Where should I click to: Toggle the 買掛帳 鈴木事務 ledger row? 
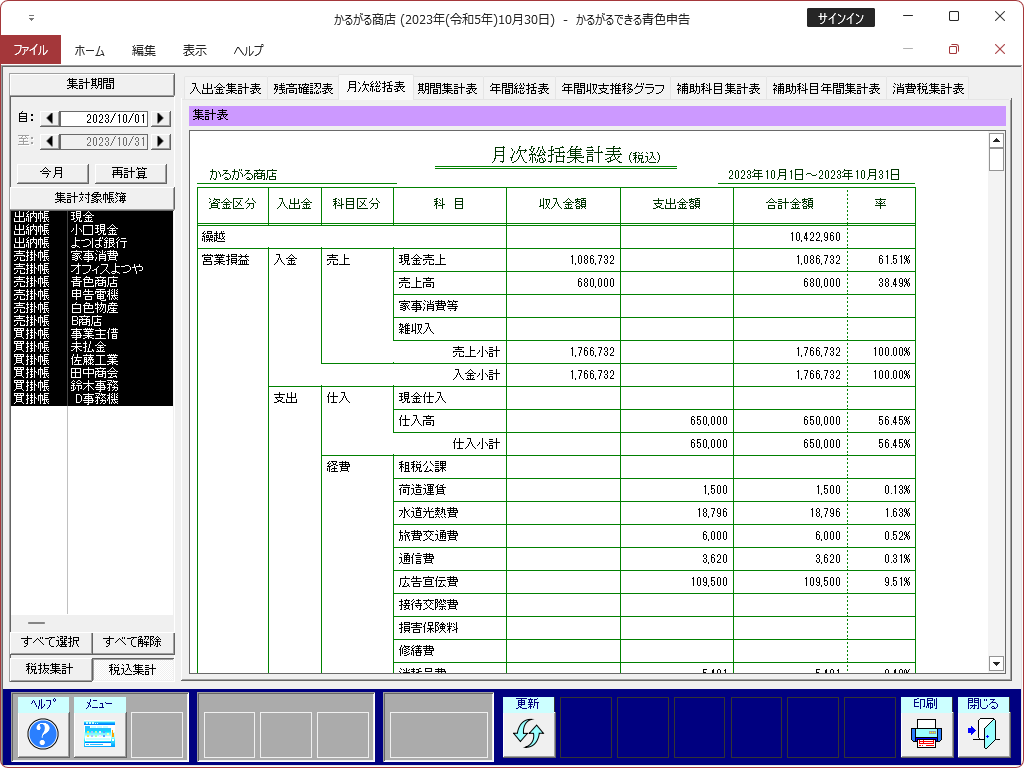[x=92, y=386]
